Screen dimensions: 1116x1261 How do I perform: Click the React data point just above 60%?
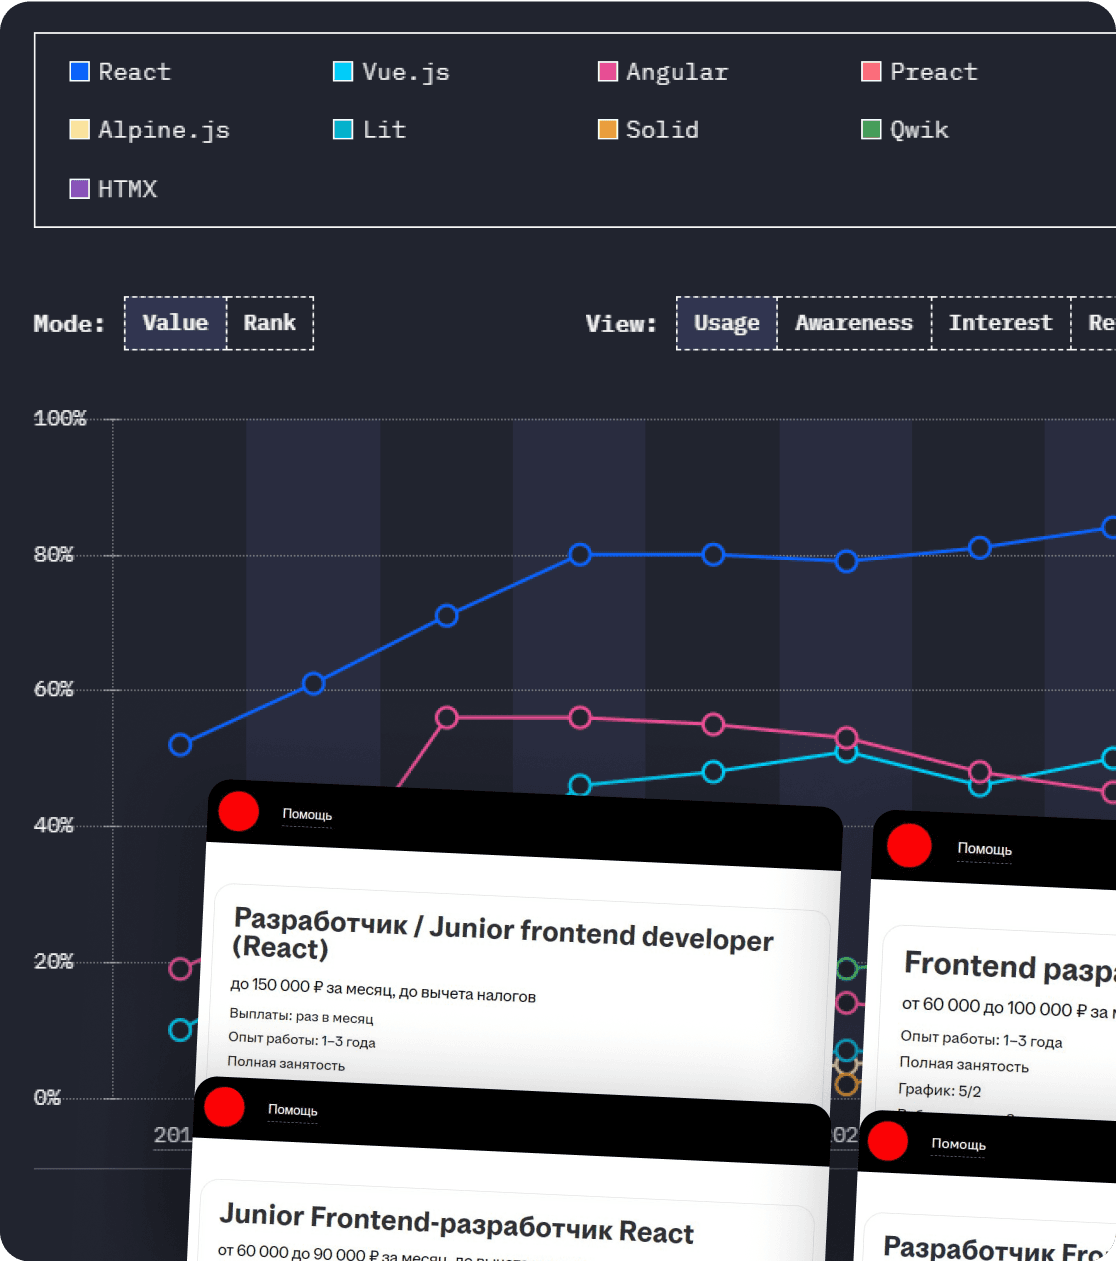click(314, 684)
